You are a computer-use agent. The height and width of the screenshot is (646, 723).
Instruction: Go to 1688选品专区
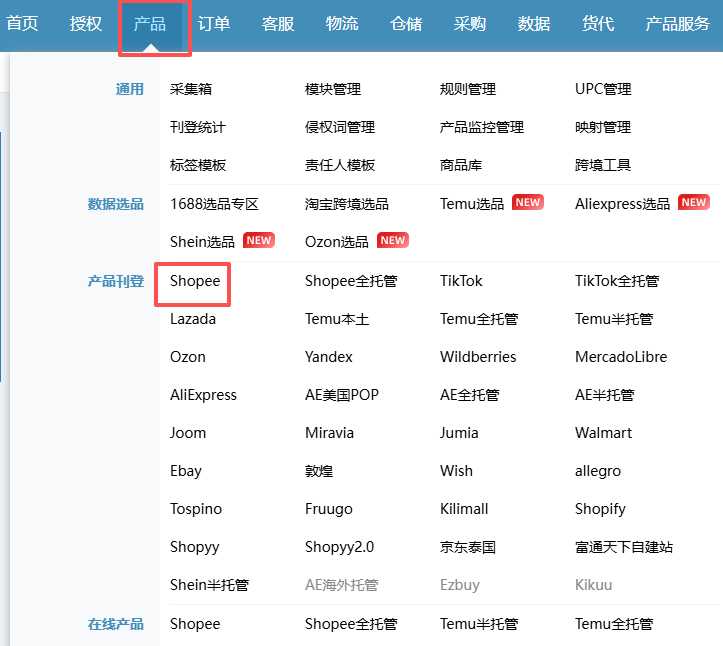tap(214, 204)
